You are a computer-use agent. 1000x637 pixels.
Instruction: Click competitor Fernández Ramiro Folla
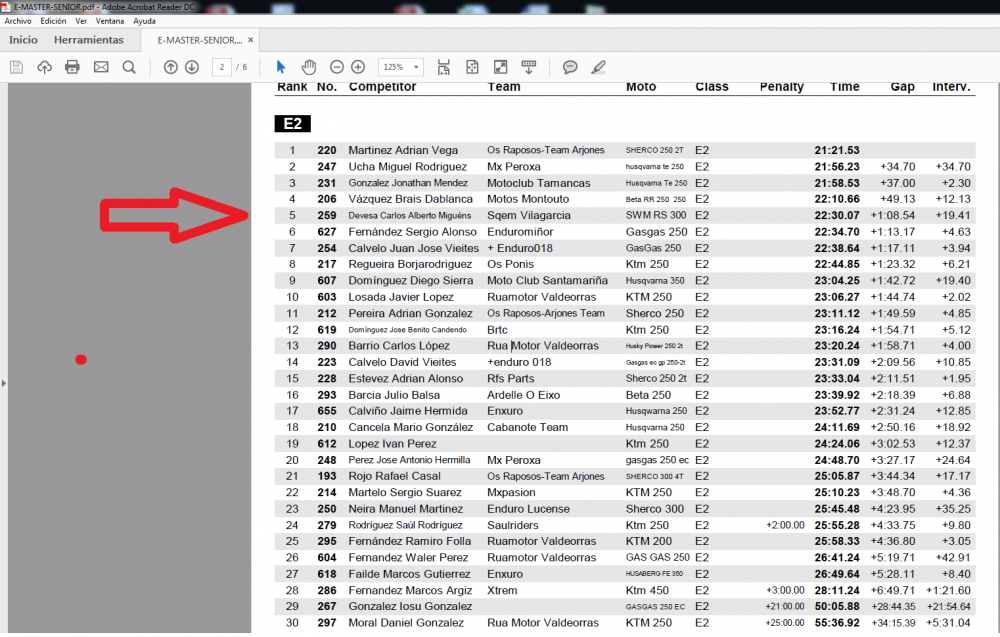tap(409, 541)
